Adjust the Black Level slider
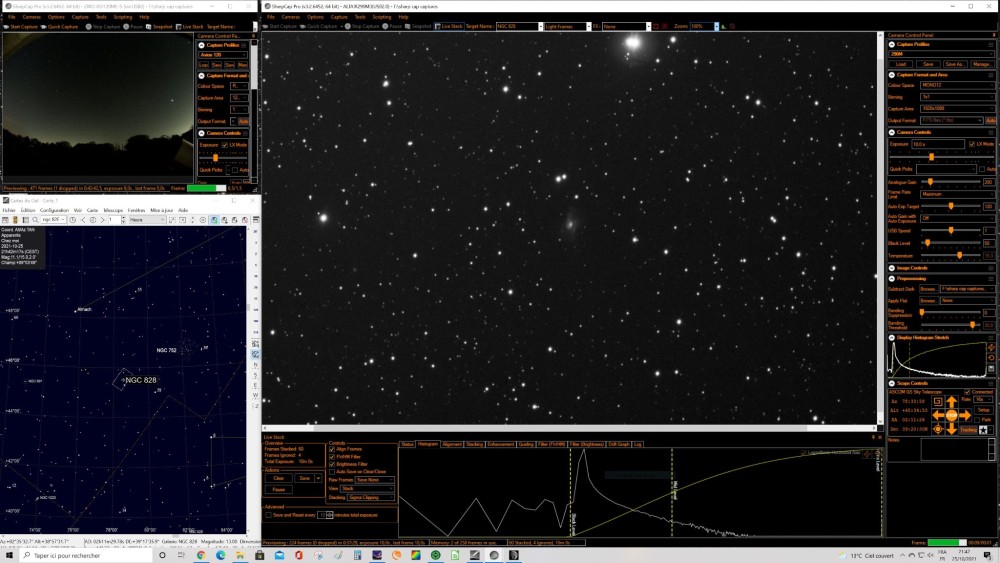 (950, 243)
